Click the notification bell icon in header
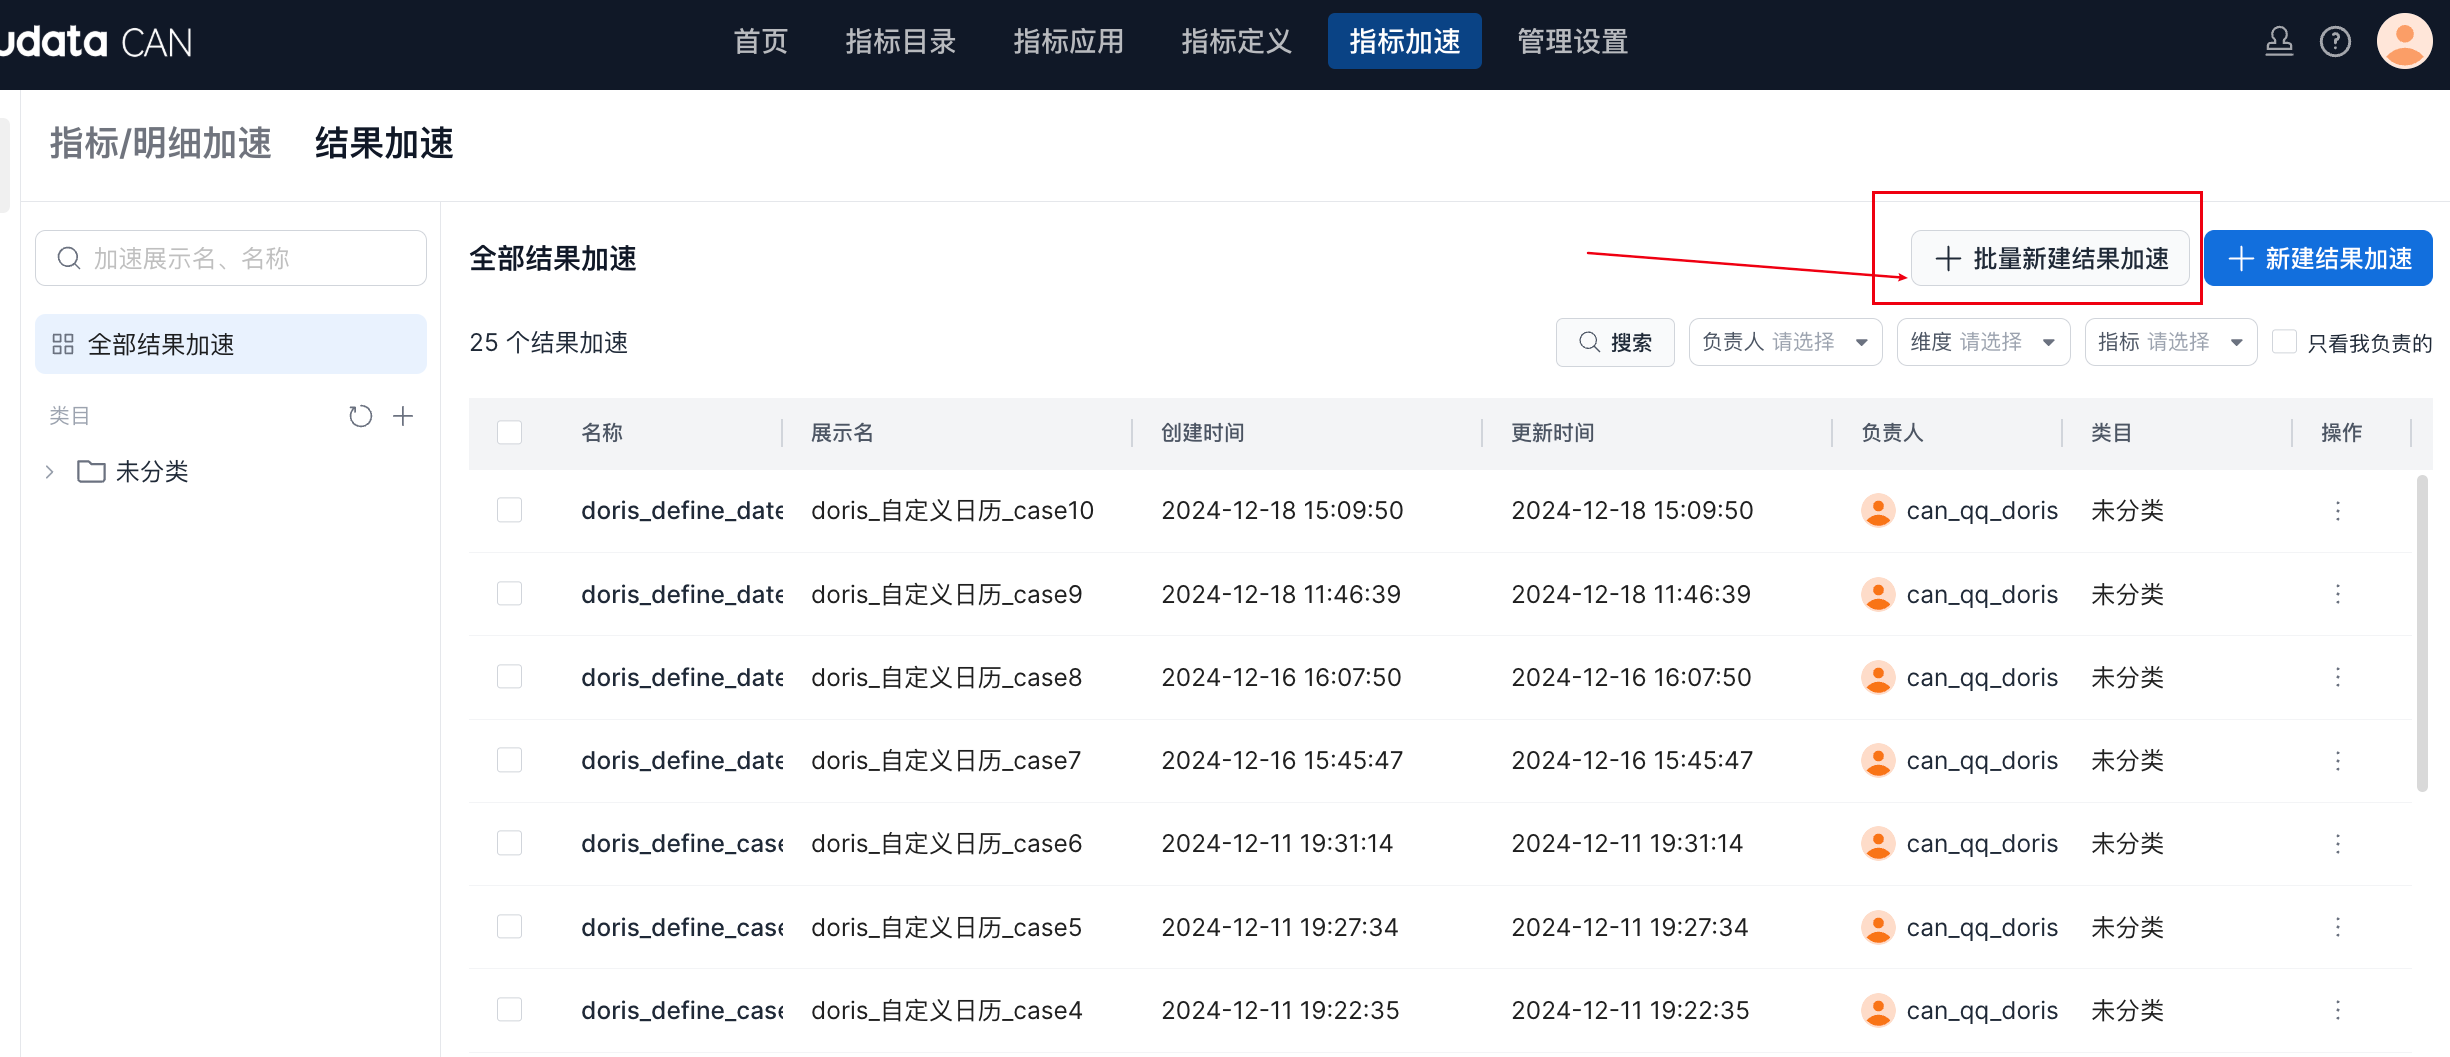The width and height of the screenshot is (2450, 1057). (x=2279, y=42)
